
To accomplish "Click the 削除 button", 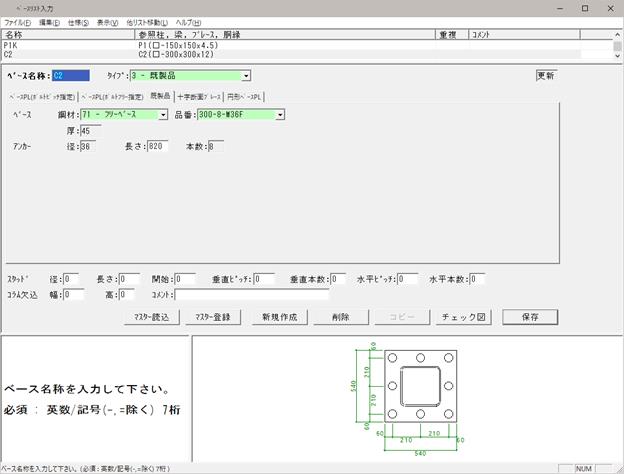I will click(x=341, y=317).
